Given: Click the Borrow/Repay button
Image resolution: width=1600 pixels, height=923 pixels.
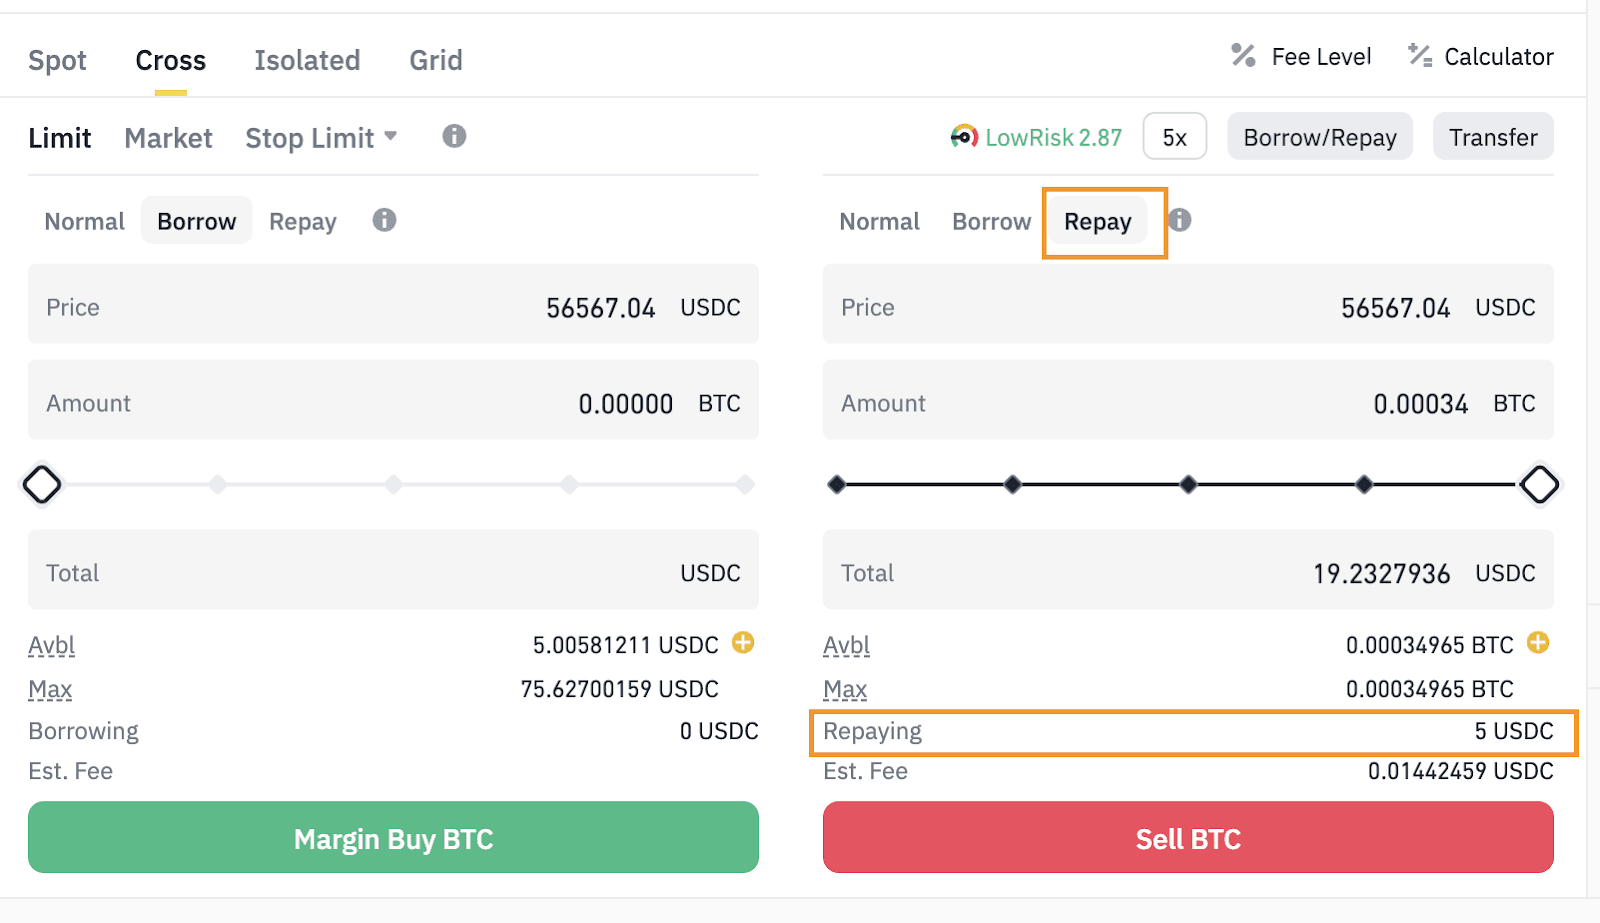Looking at the screenshot, I should pyautogui.click(x=1319, y=137).
